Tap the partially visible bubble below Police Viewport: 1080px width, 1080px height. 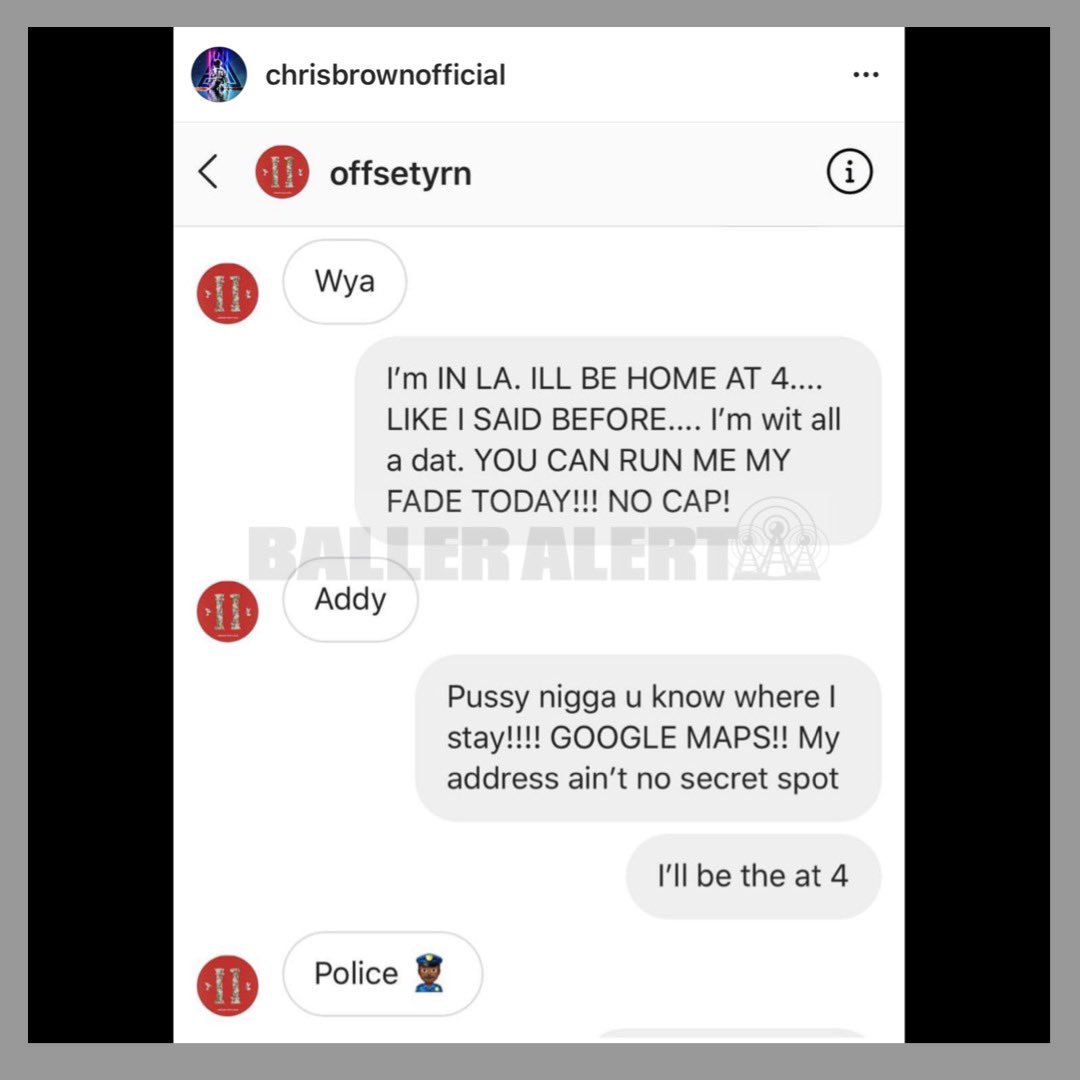click(x=731, y=1035)
